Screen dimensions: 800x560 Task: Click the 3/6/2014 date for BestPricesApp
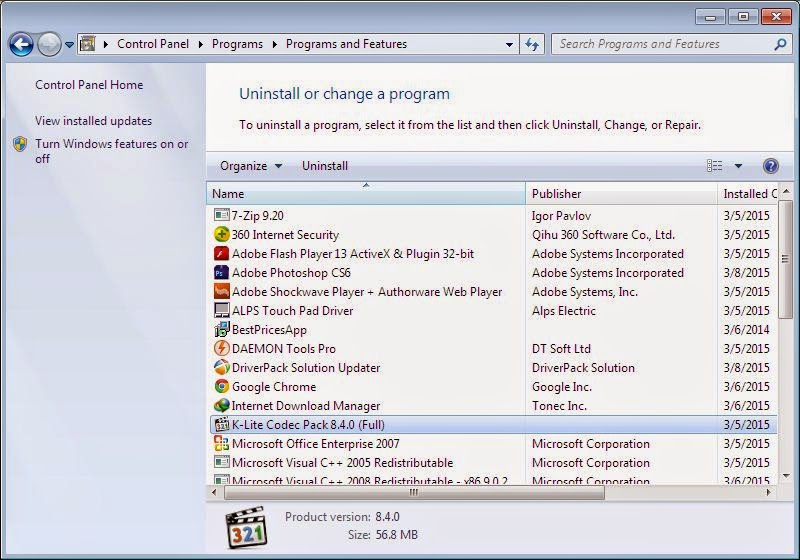pyautogui.click(x=746, y=329)
